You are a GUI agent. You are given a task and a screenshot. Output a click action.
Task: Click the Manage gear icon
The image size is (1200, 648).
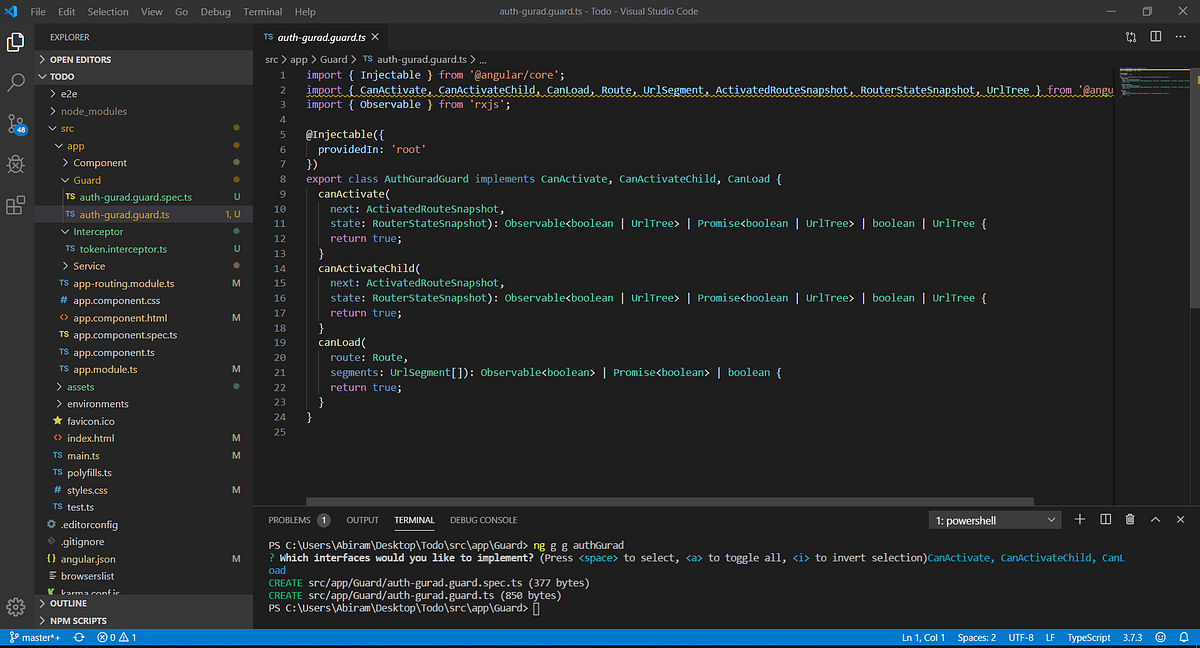16,607
